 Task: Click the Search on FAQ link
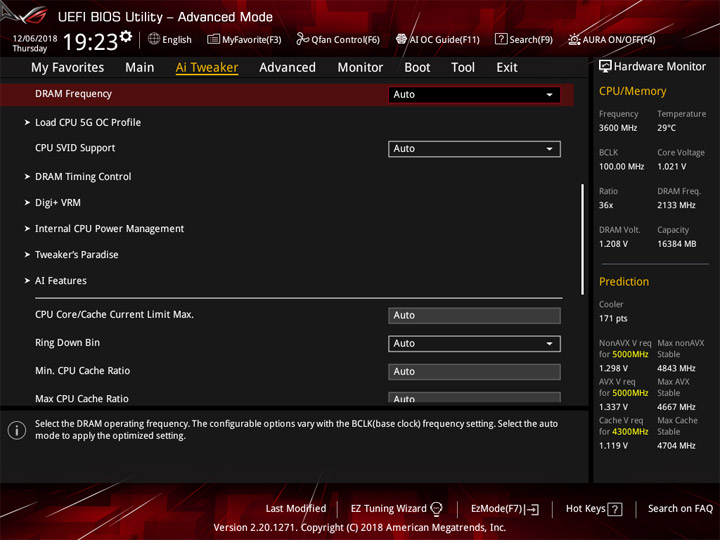[x=680, y=509]
